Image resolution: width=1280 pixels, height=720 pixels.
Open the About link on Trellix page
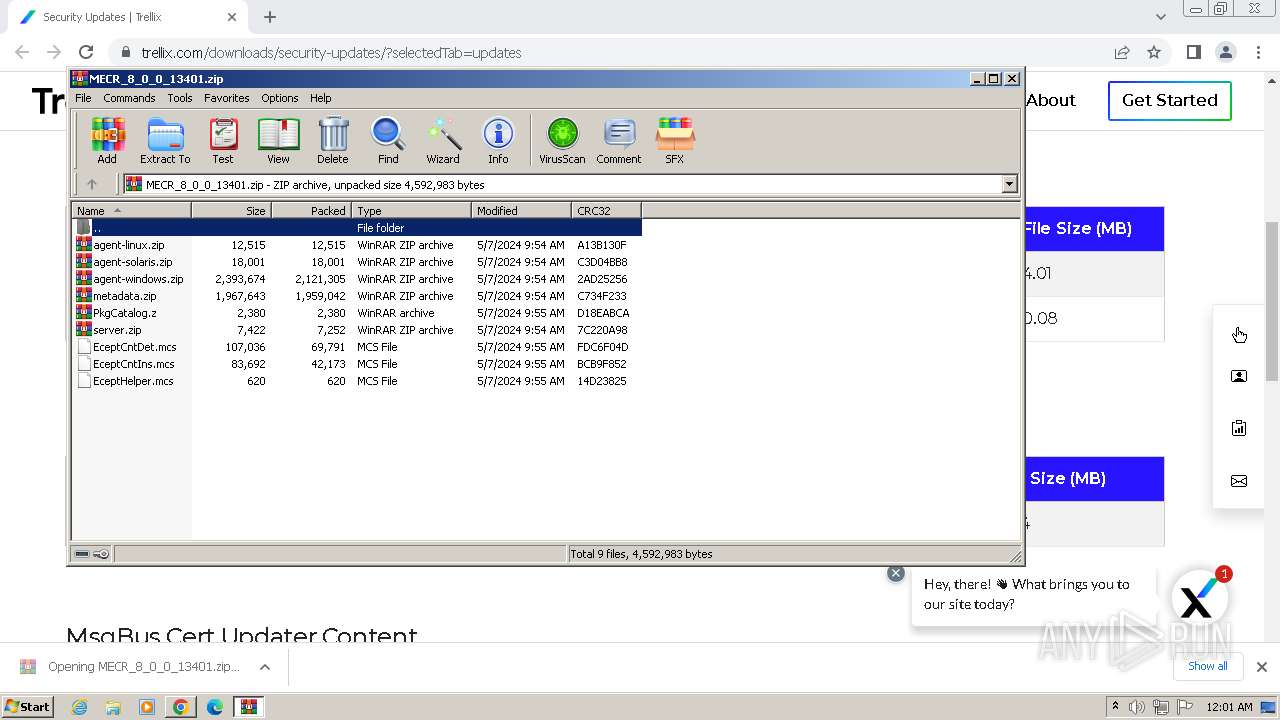click(x=1051, y=100)
